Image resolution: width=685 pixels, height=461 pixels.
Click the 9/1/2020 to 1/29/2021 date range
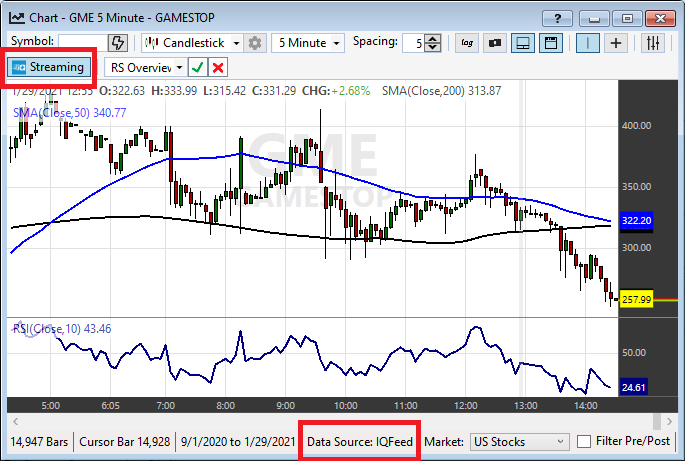pyautogui.click(x=238, y=442)
